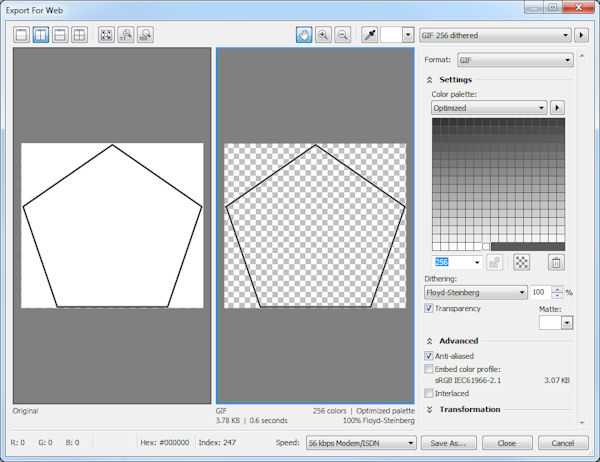Uncheck the Transparency checkbox

(429, 309)
